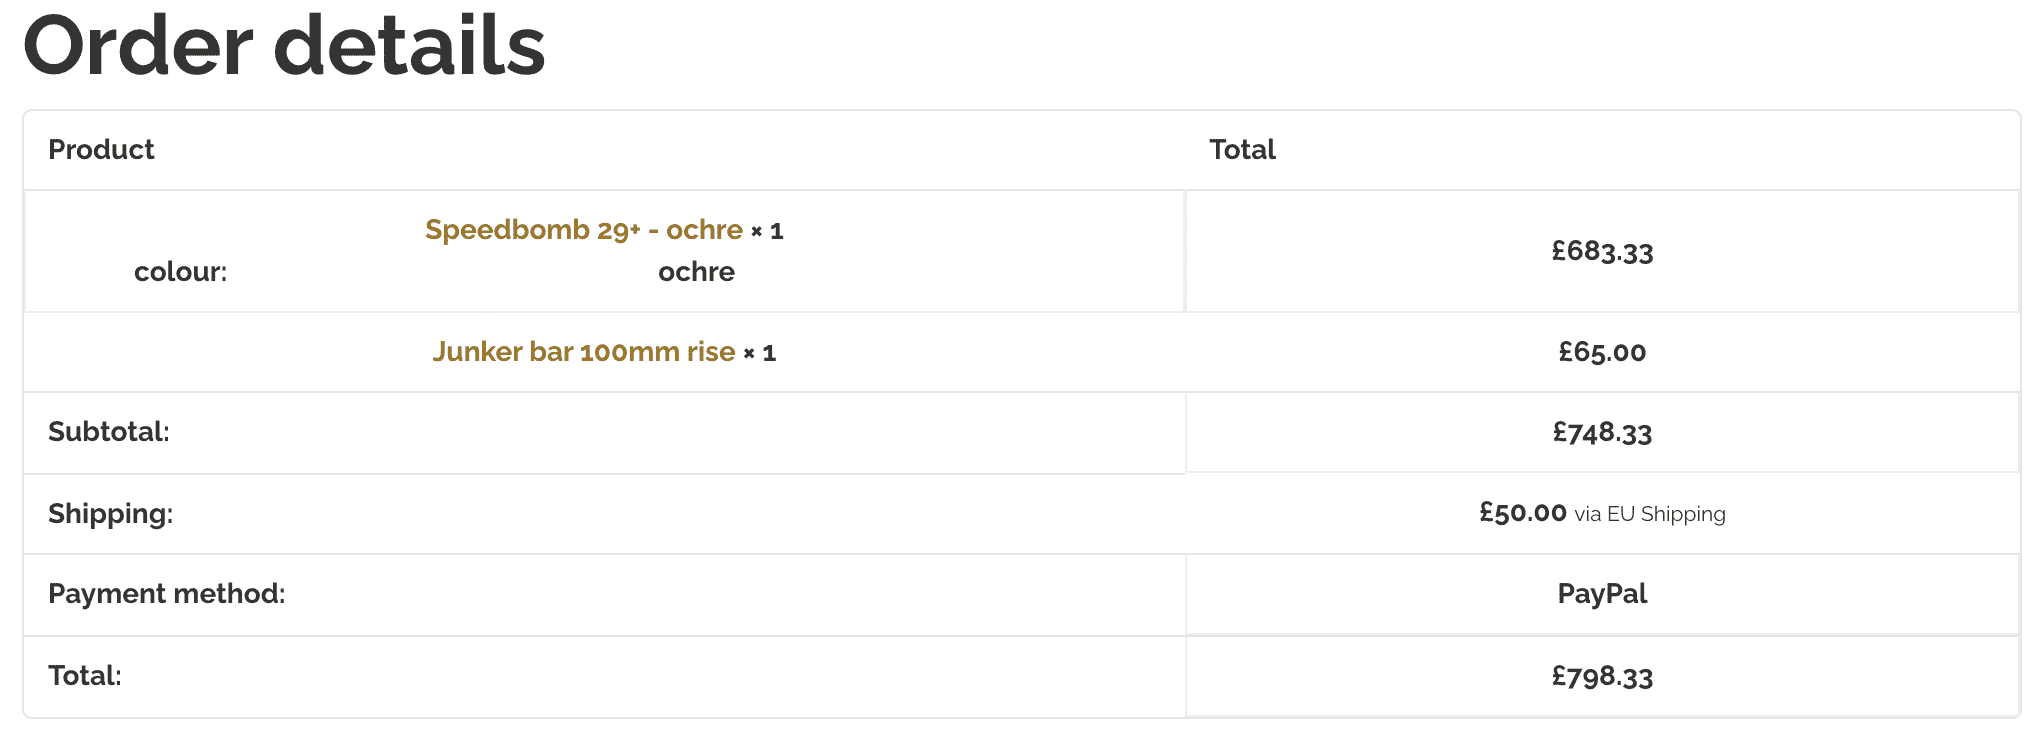Click the Shipping label
2042x736 pixels.
click(x=110, y=514)
